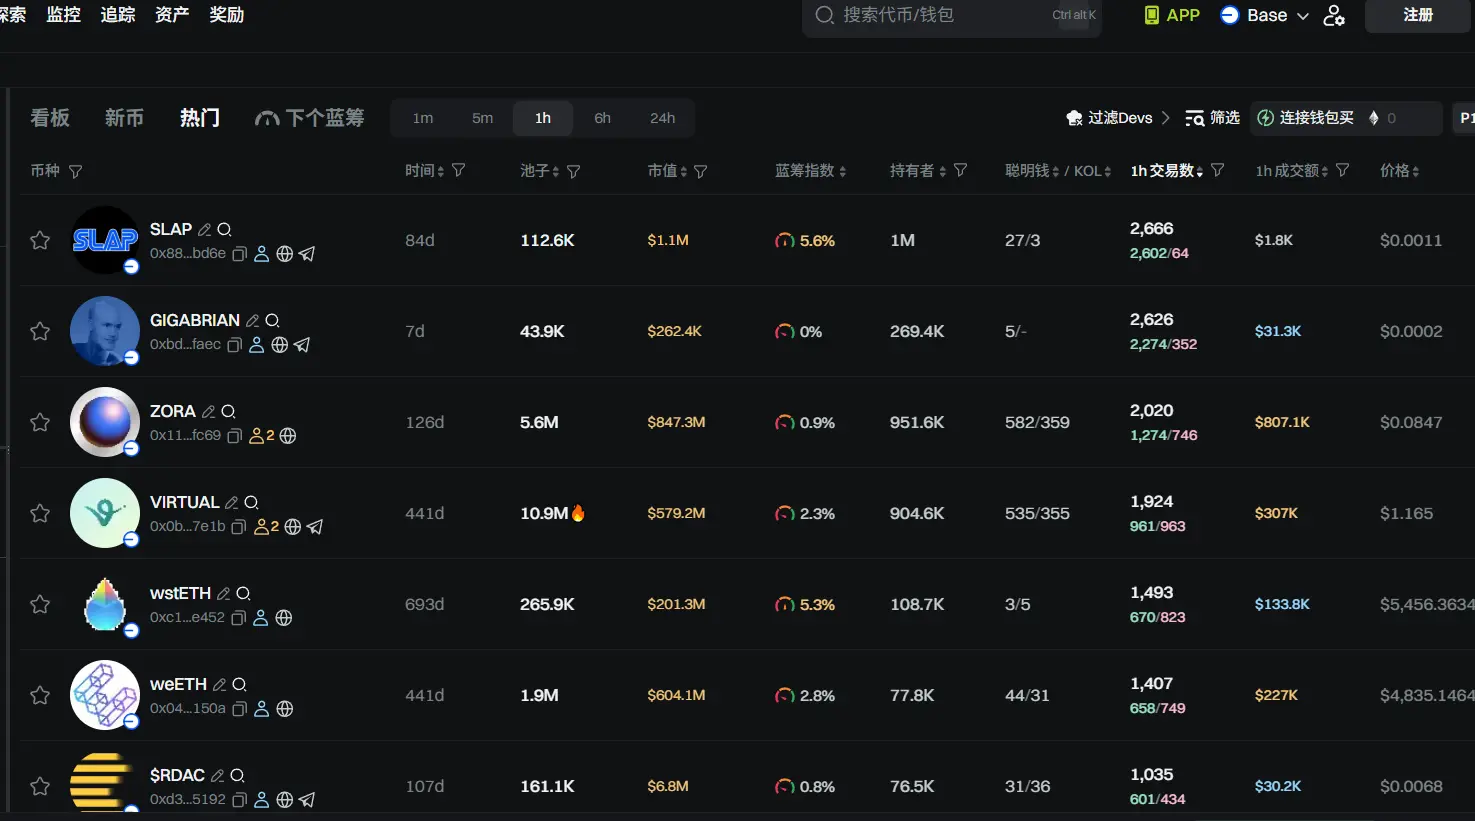Select the 热门 tab
The height and width of the screenshot is (821, 1475).
click(199, 118)
